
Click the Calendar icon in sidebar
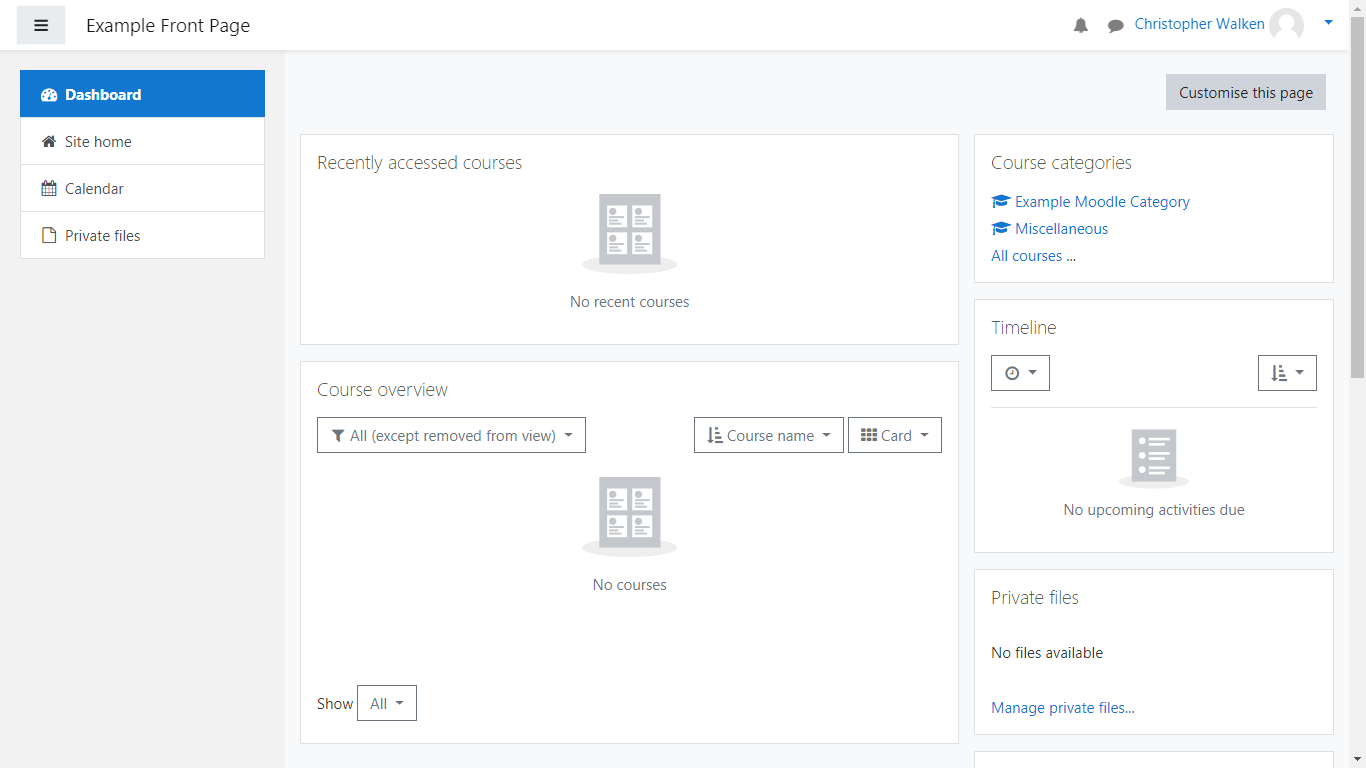[x=49, y=189]
